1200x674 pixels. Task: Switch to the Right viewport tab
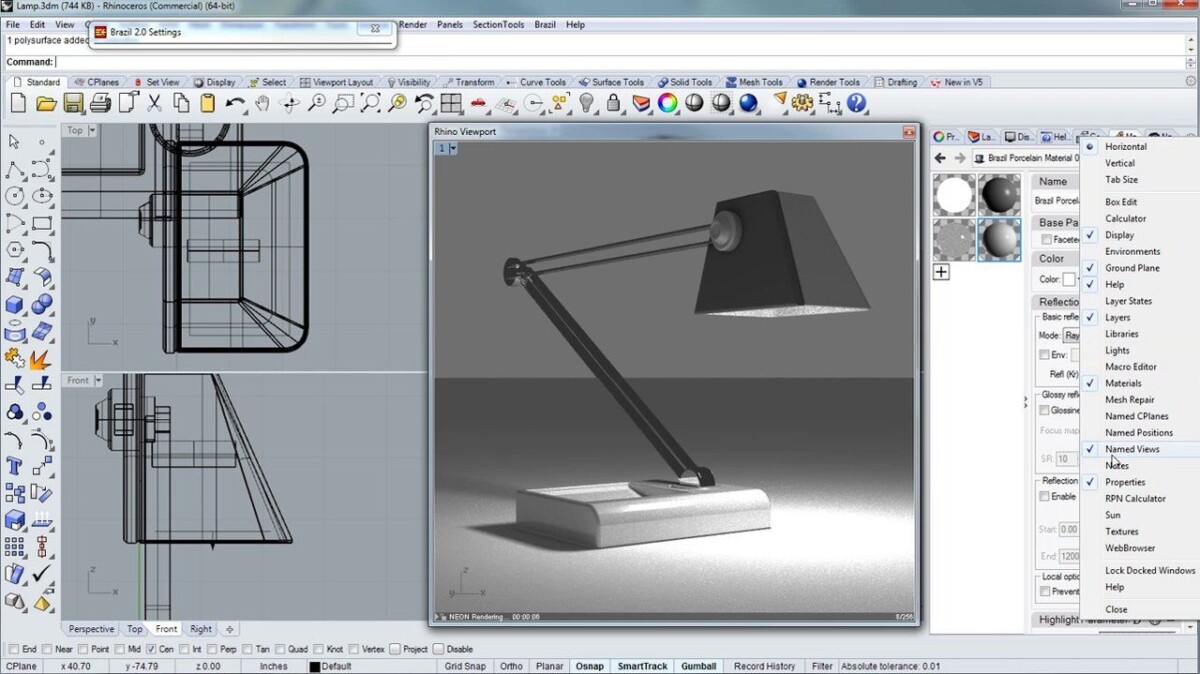(x=200, y=629)
